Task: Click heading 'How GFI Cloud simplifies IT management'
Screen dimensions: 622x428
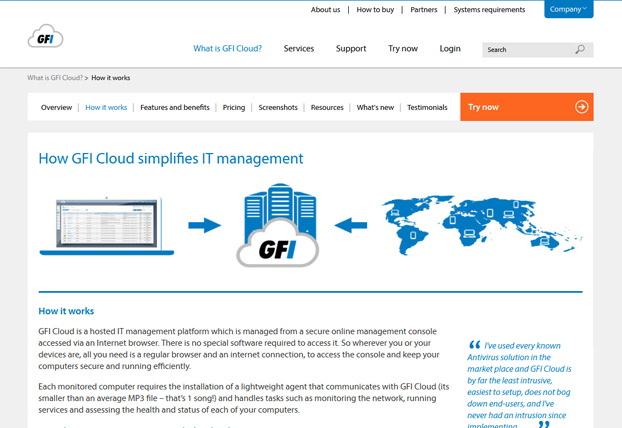Action: coord(171,158)
